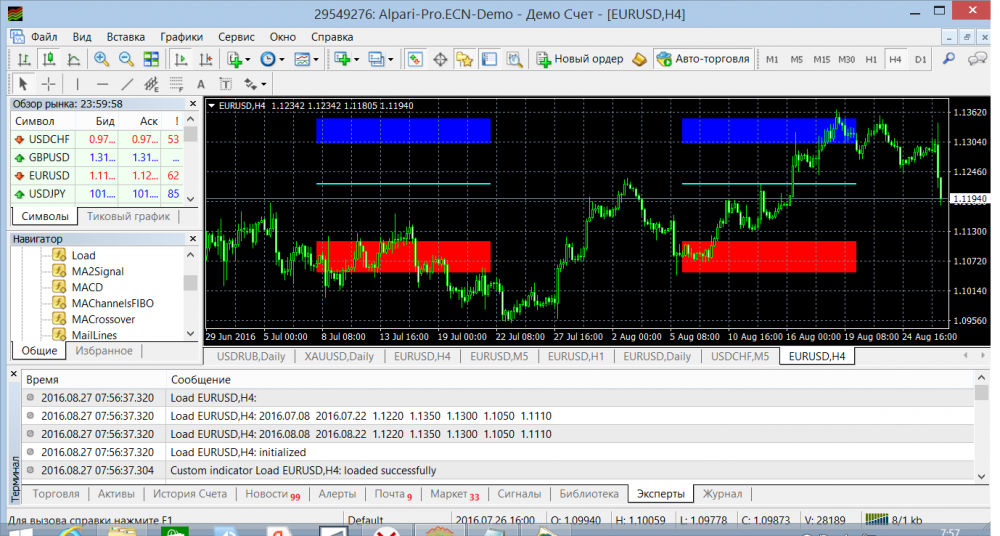Toggle chart shift from right edge
The image size is (1000, 536).
(205, 59)
